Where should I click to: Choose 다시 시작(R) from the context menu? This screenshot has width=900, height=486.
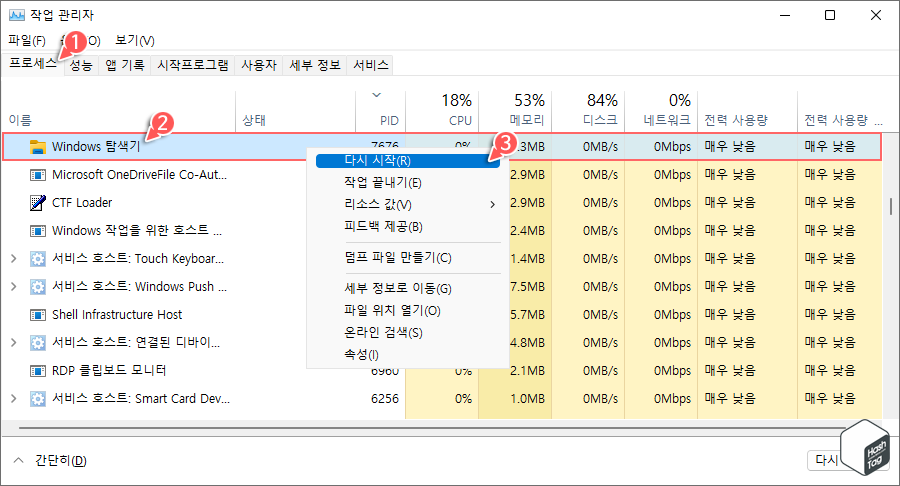tap(408, 161)
